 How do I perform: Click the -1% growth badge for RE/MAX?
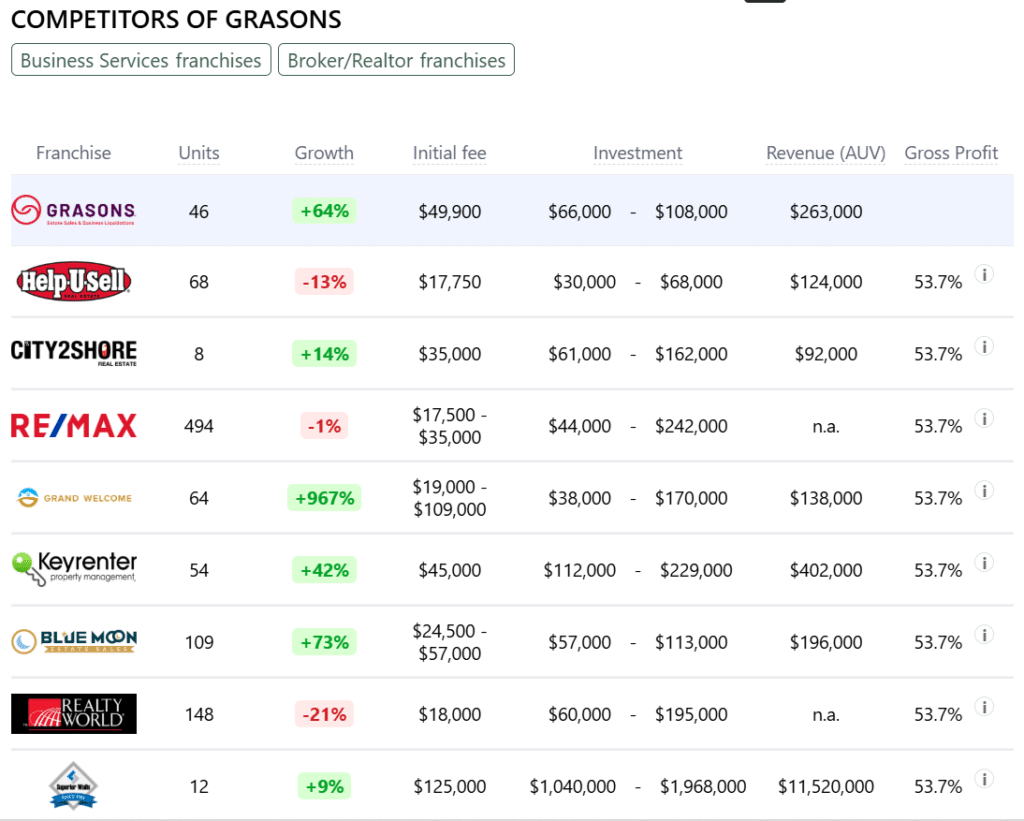click(x=324, y=427)
